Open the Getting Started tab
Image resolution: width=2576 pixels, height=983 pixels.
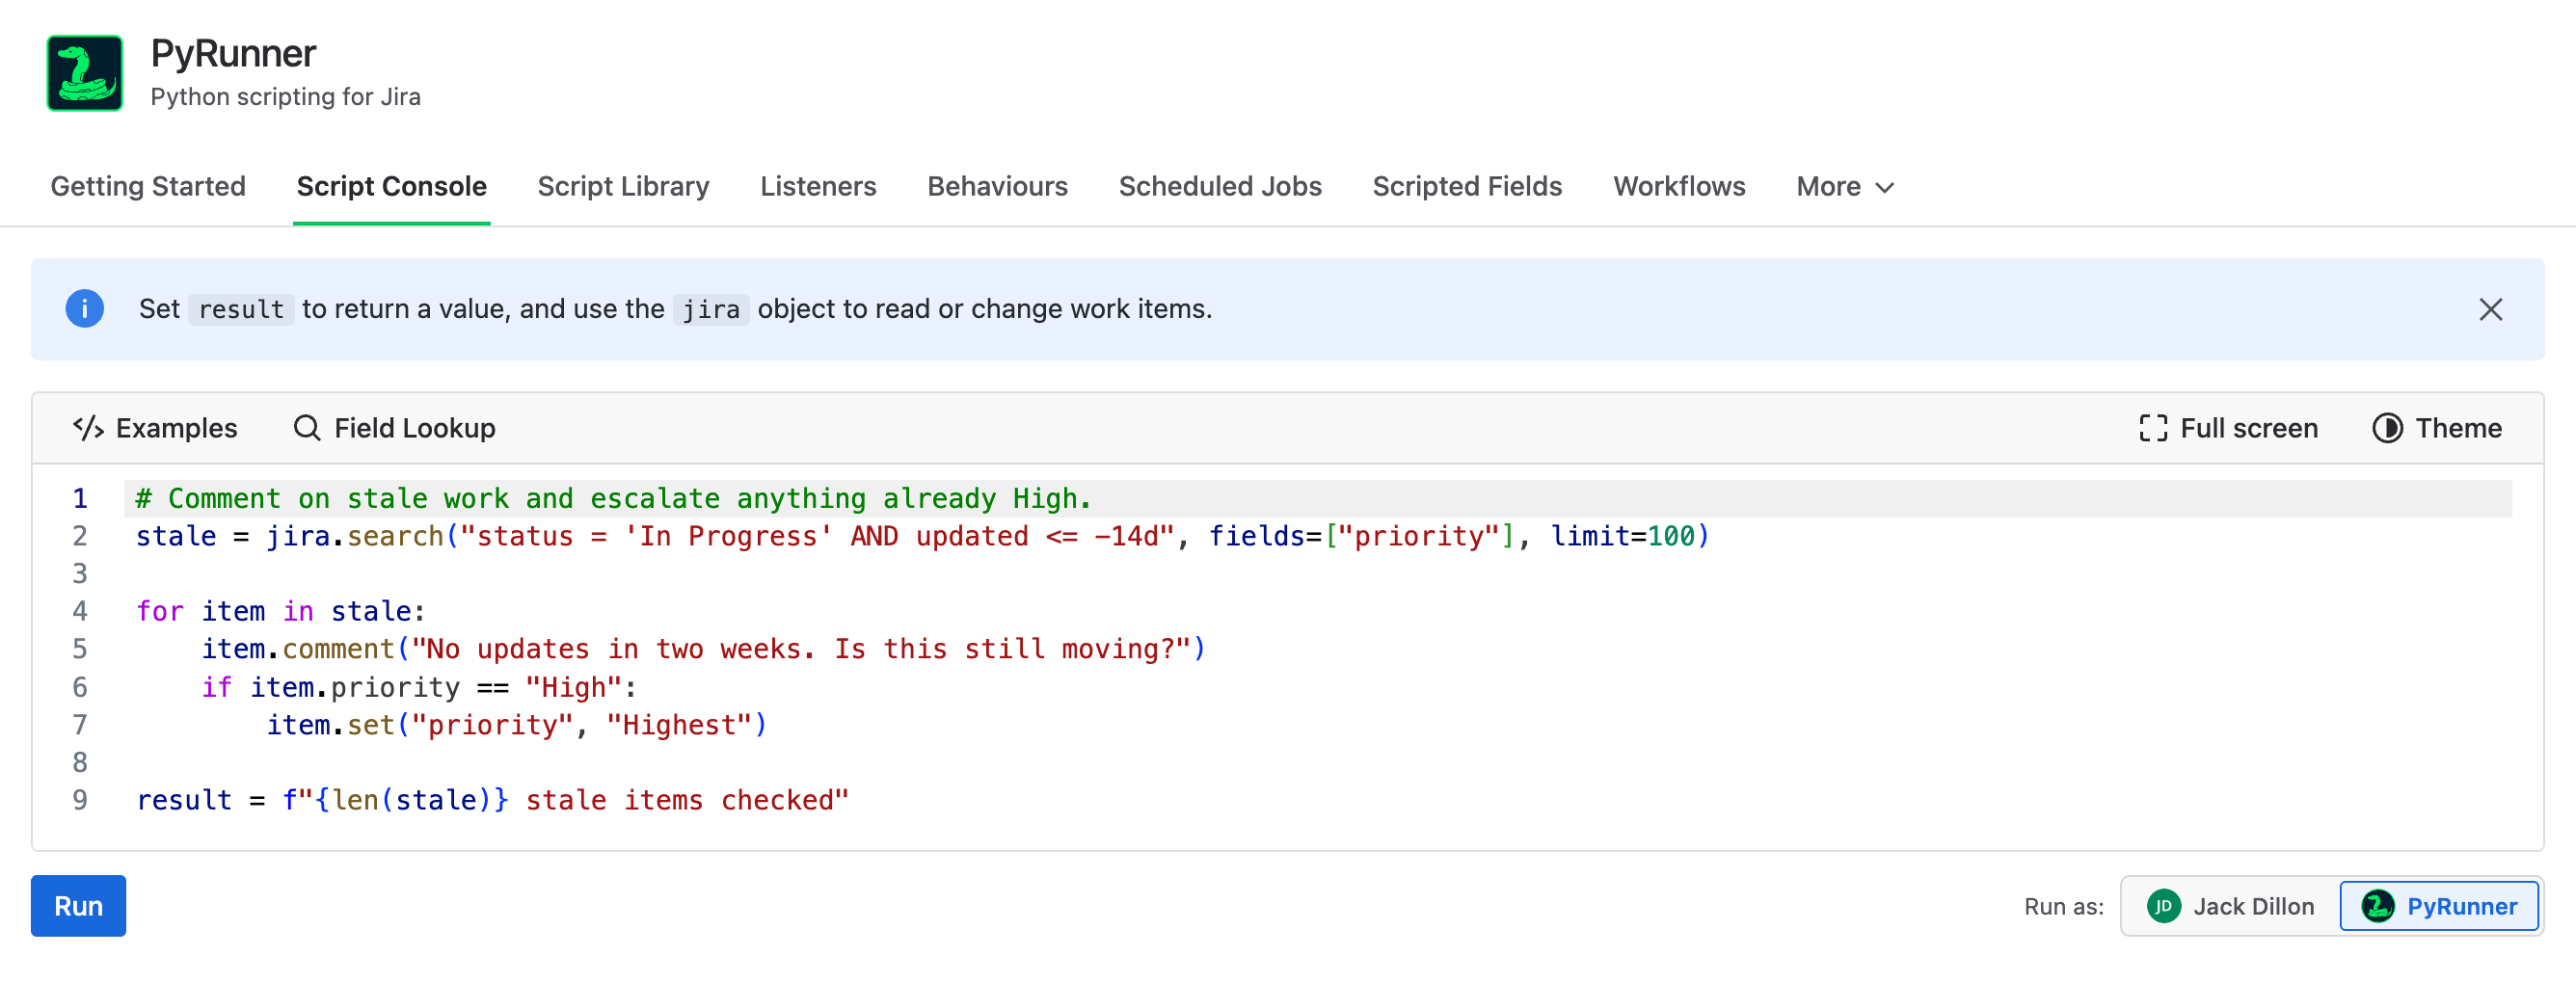coord(148,187)
